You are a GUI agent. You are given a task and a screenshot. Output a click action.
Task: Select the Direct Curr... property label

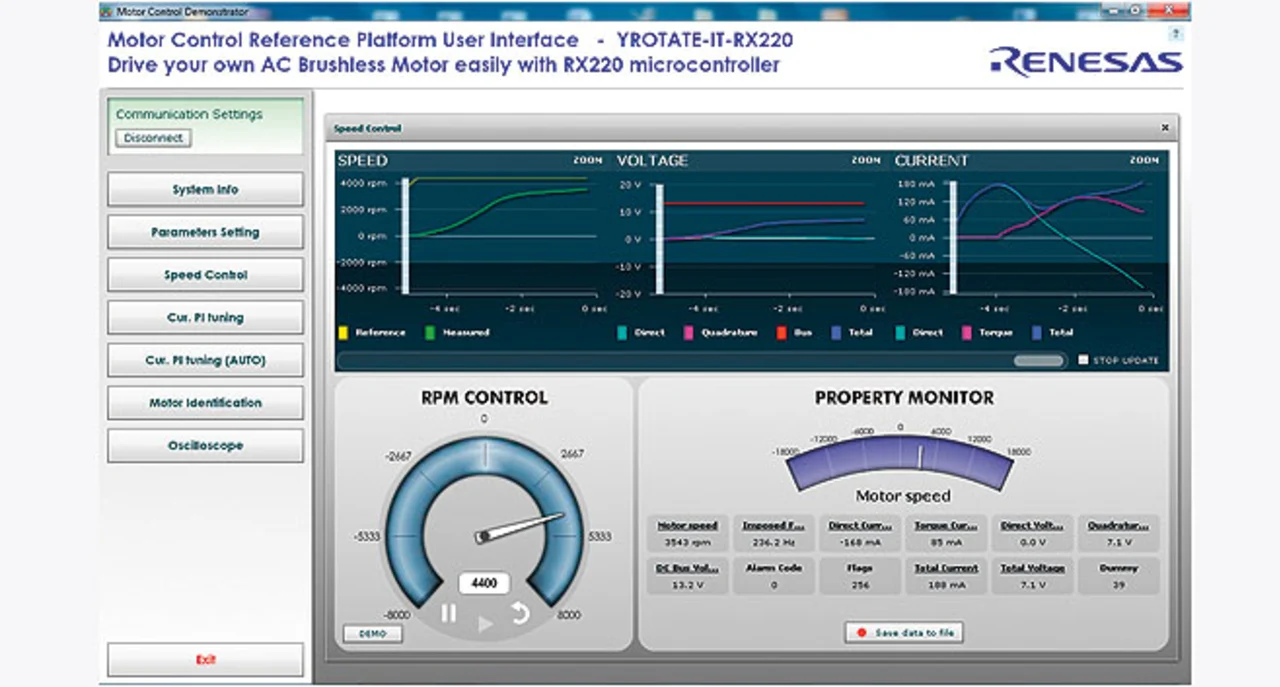coord(860,525)
